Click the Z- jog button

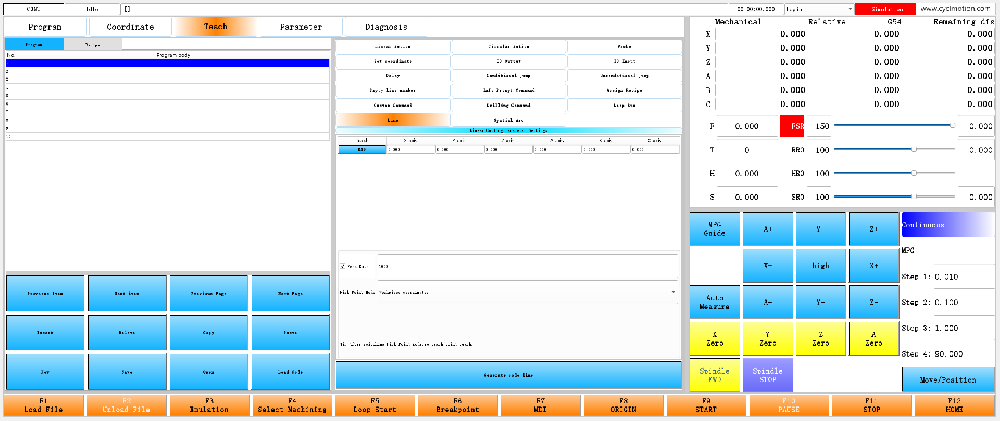tap(874, 301)
